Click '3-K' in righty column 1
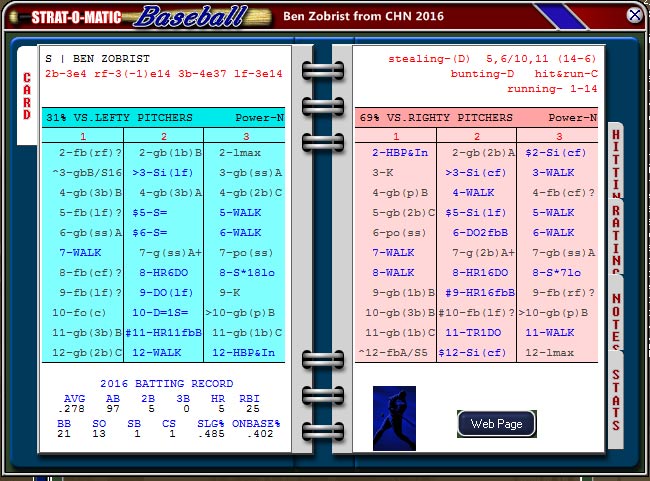The image size is (650, 481). tap(383, 173)
